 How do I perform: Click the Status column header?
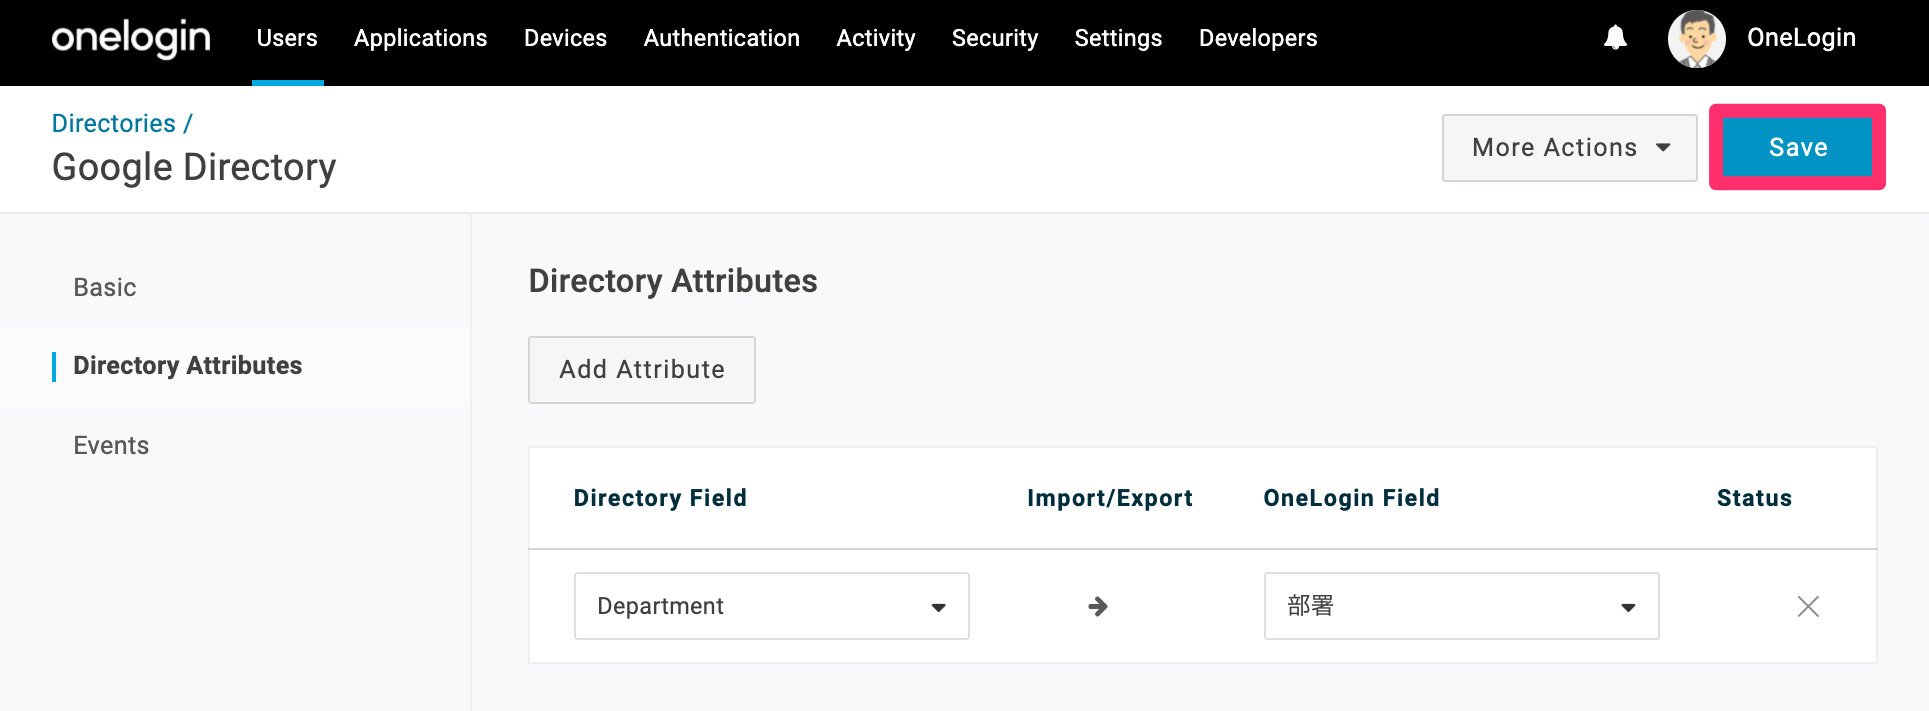click(1754, 498)
